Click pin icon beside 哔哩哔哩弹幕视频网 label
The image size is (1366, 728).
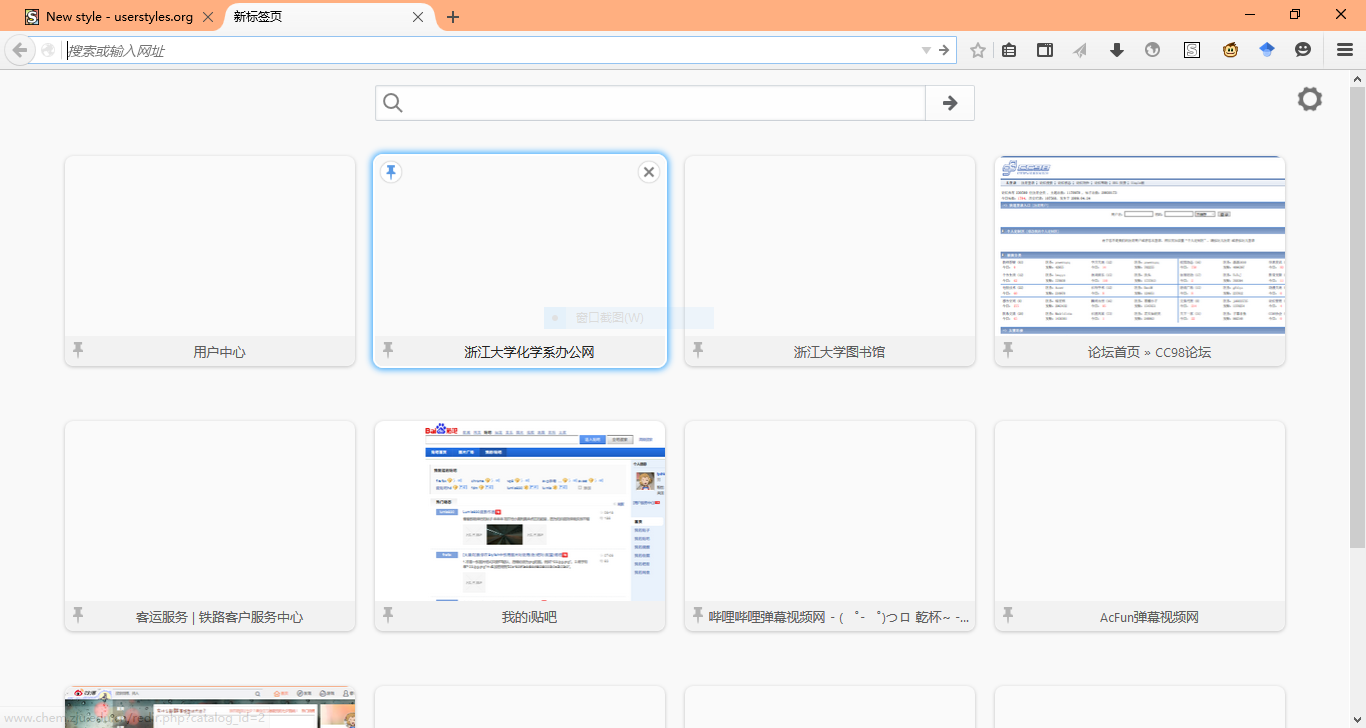[x=698, y=615]
